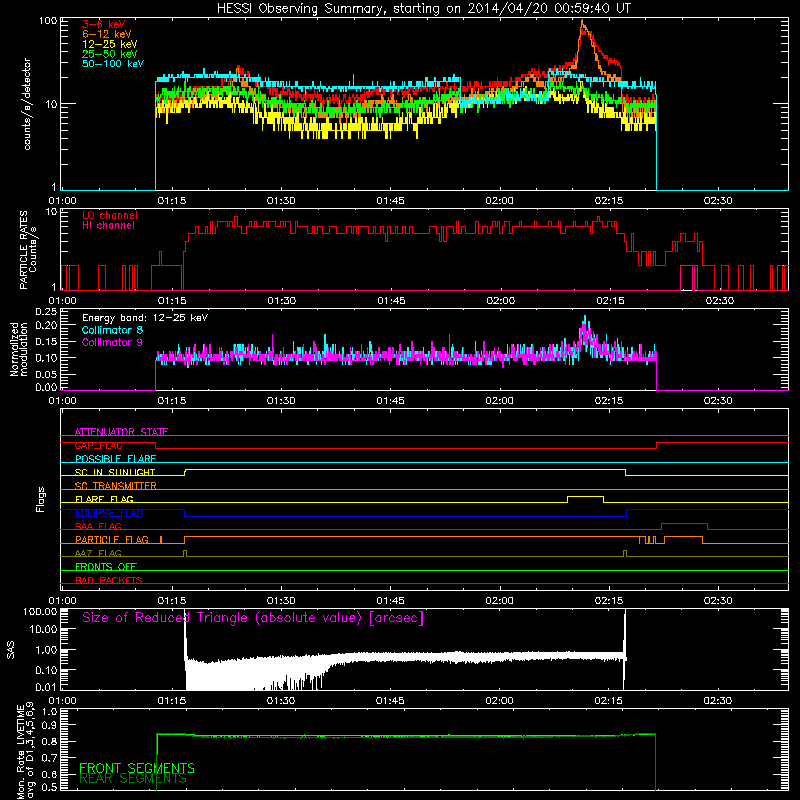Click the raised FLARE_FLAG pulse segment

pyautogui.click(x=585, y=496)
